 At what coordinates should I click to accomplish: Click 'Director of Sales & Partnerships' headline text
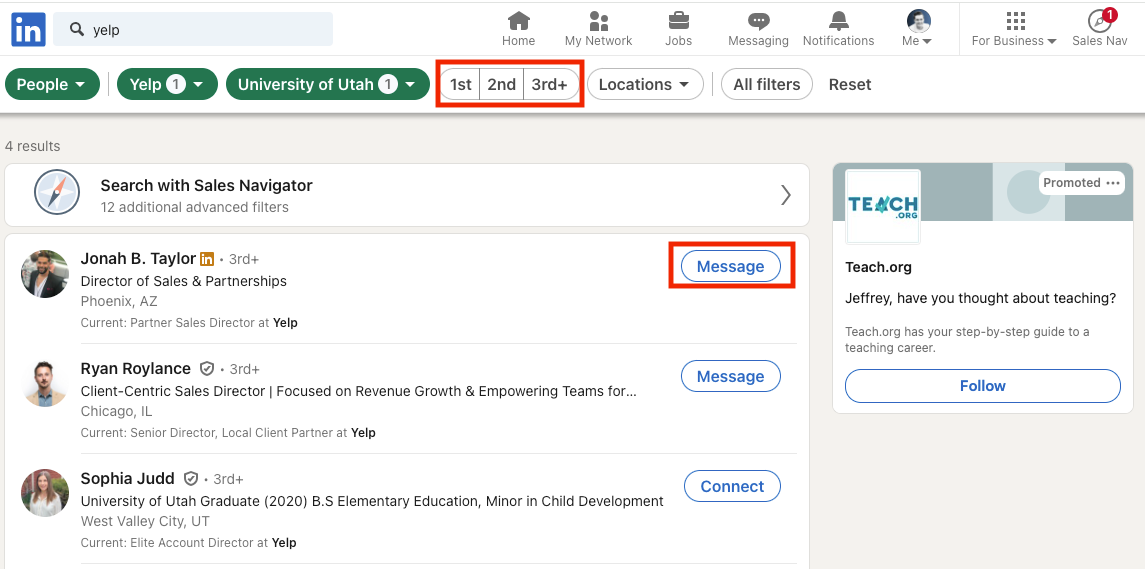pyautogui.click(x=183, y=281)
